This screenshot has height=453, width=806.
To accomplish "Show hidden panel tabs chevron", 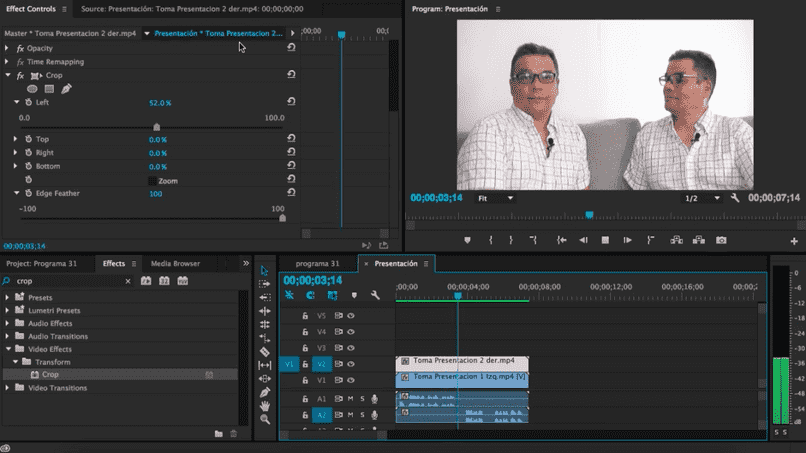I will [246, 263].
